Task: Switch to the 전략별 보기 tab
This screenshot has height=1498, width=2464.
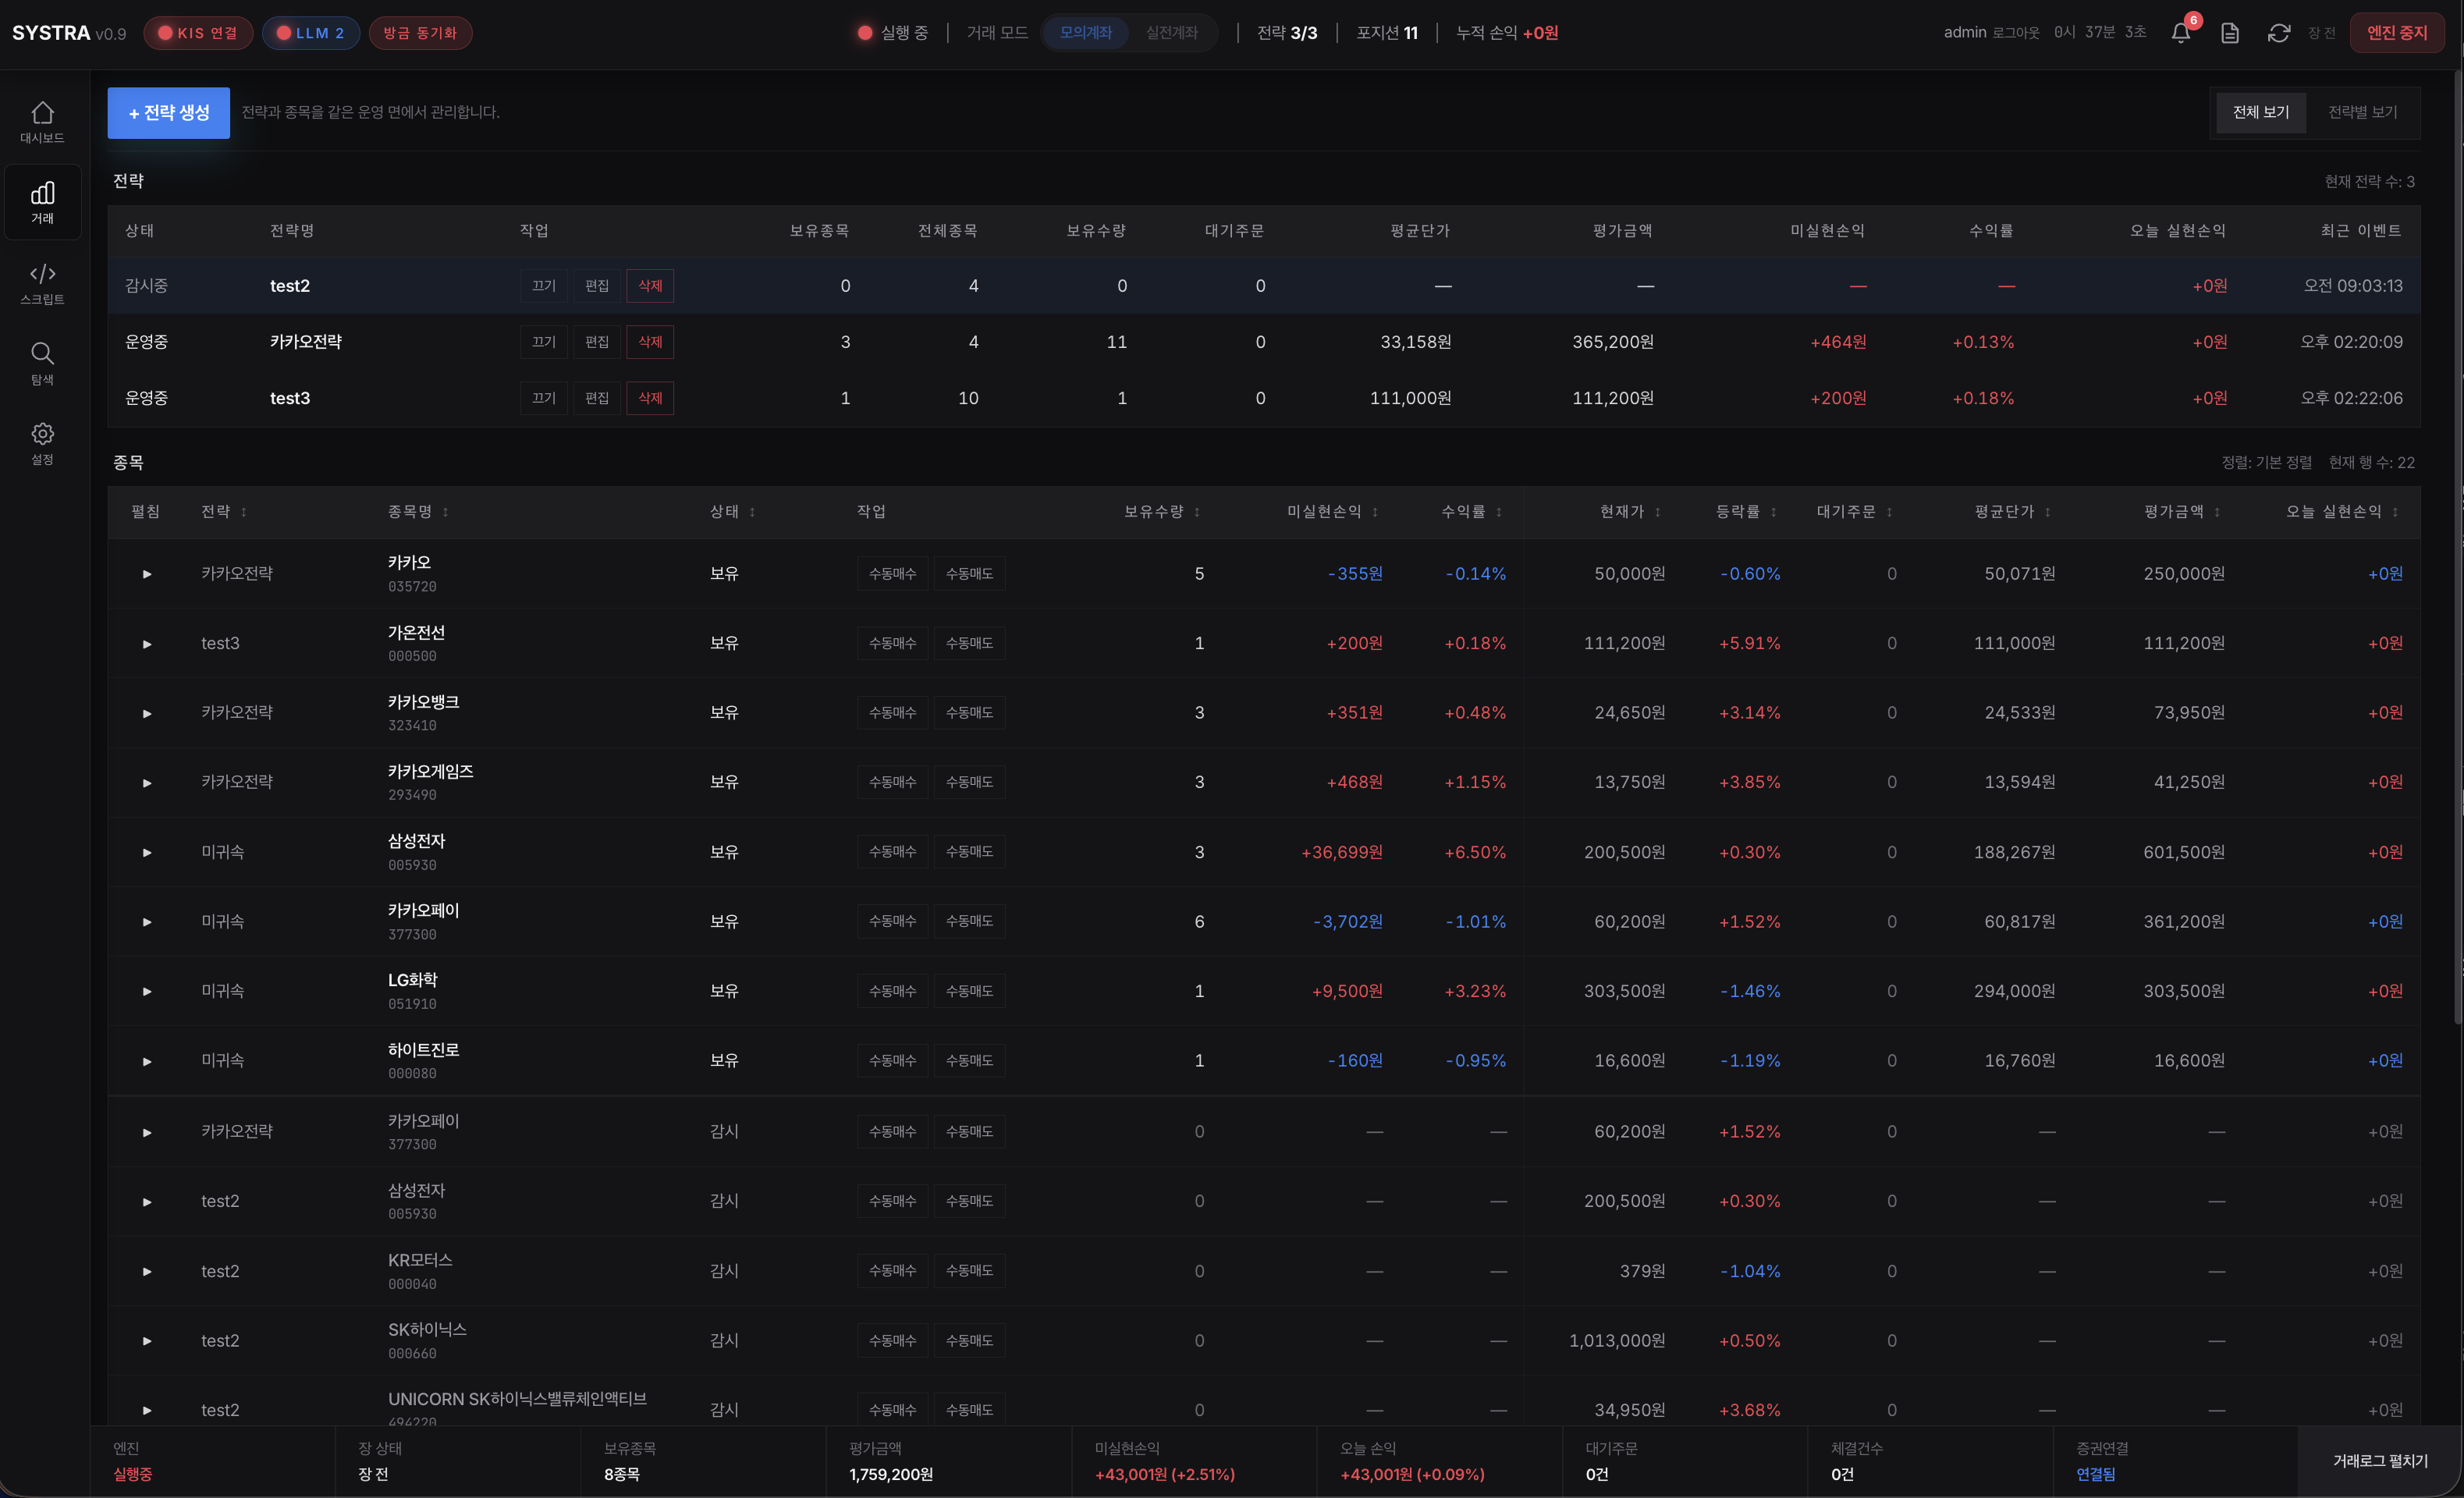Action: [x=2362, y=112]
